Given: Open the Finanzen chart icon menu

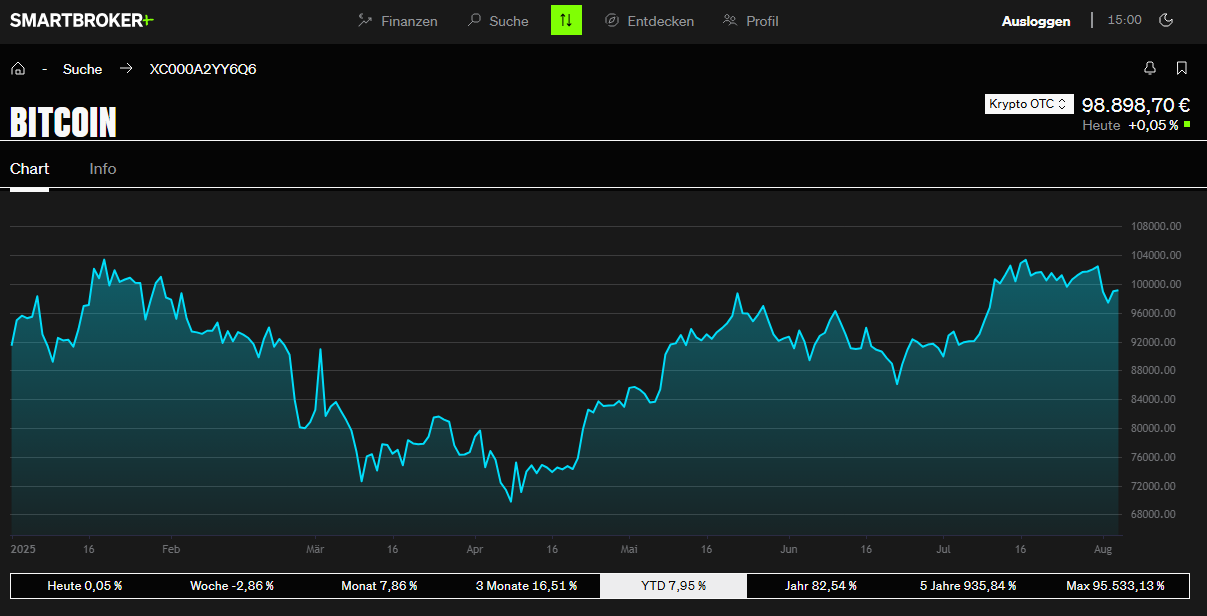Looking at the screenshot, I should [x=397, y=21].
